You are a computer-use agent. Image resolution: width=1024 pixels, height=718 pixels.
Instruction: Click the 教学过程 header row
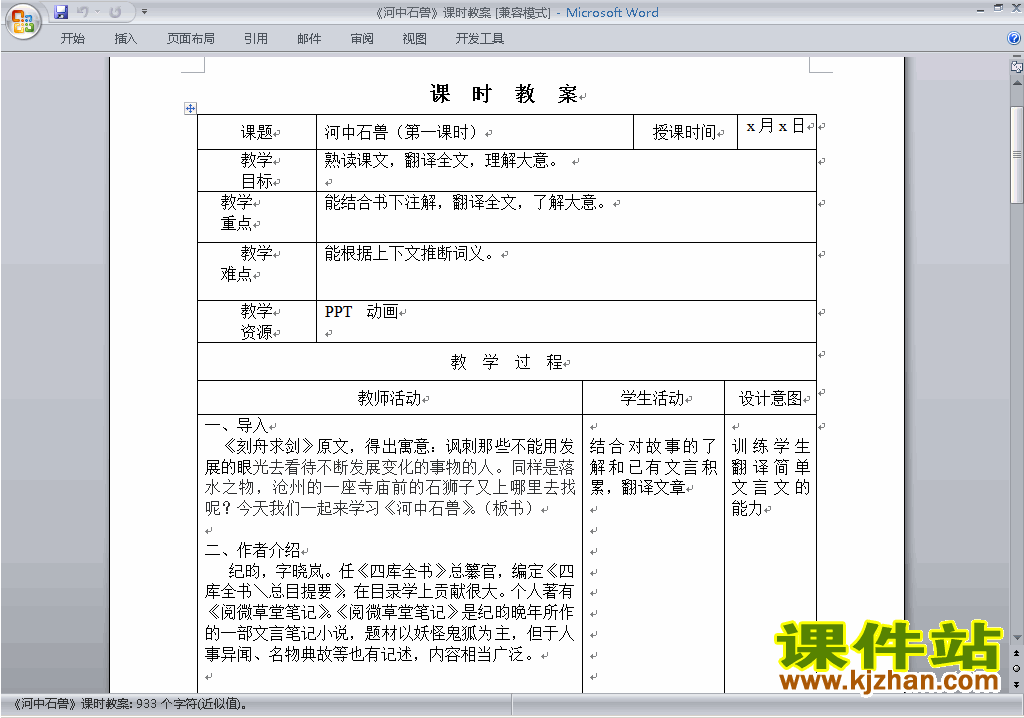tap(507, 362)
